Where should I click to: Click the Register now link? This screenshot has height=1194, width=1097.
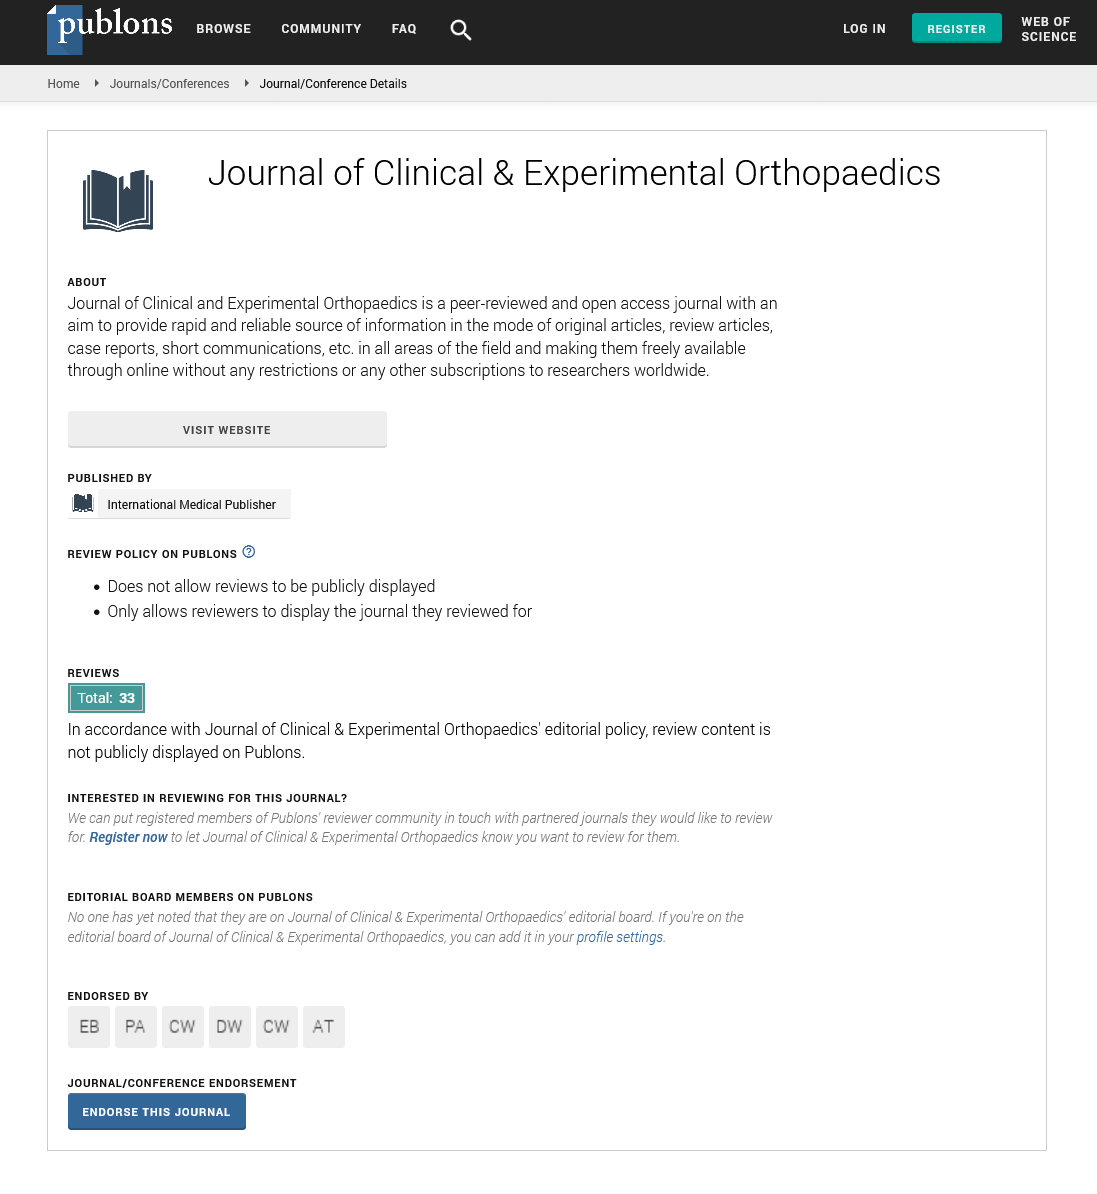click(128, 837)
